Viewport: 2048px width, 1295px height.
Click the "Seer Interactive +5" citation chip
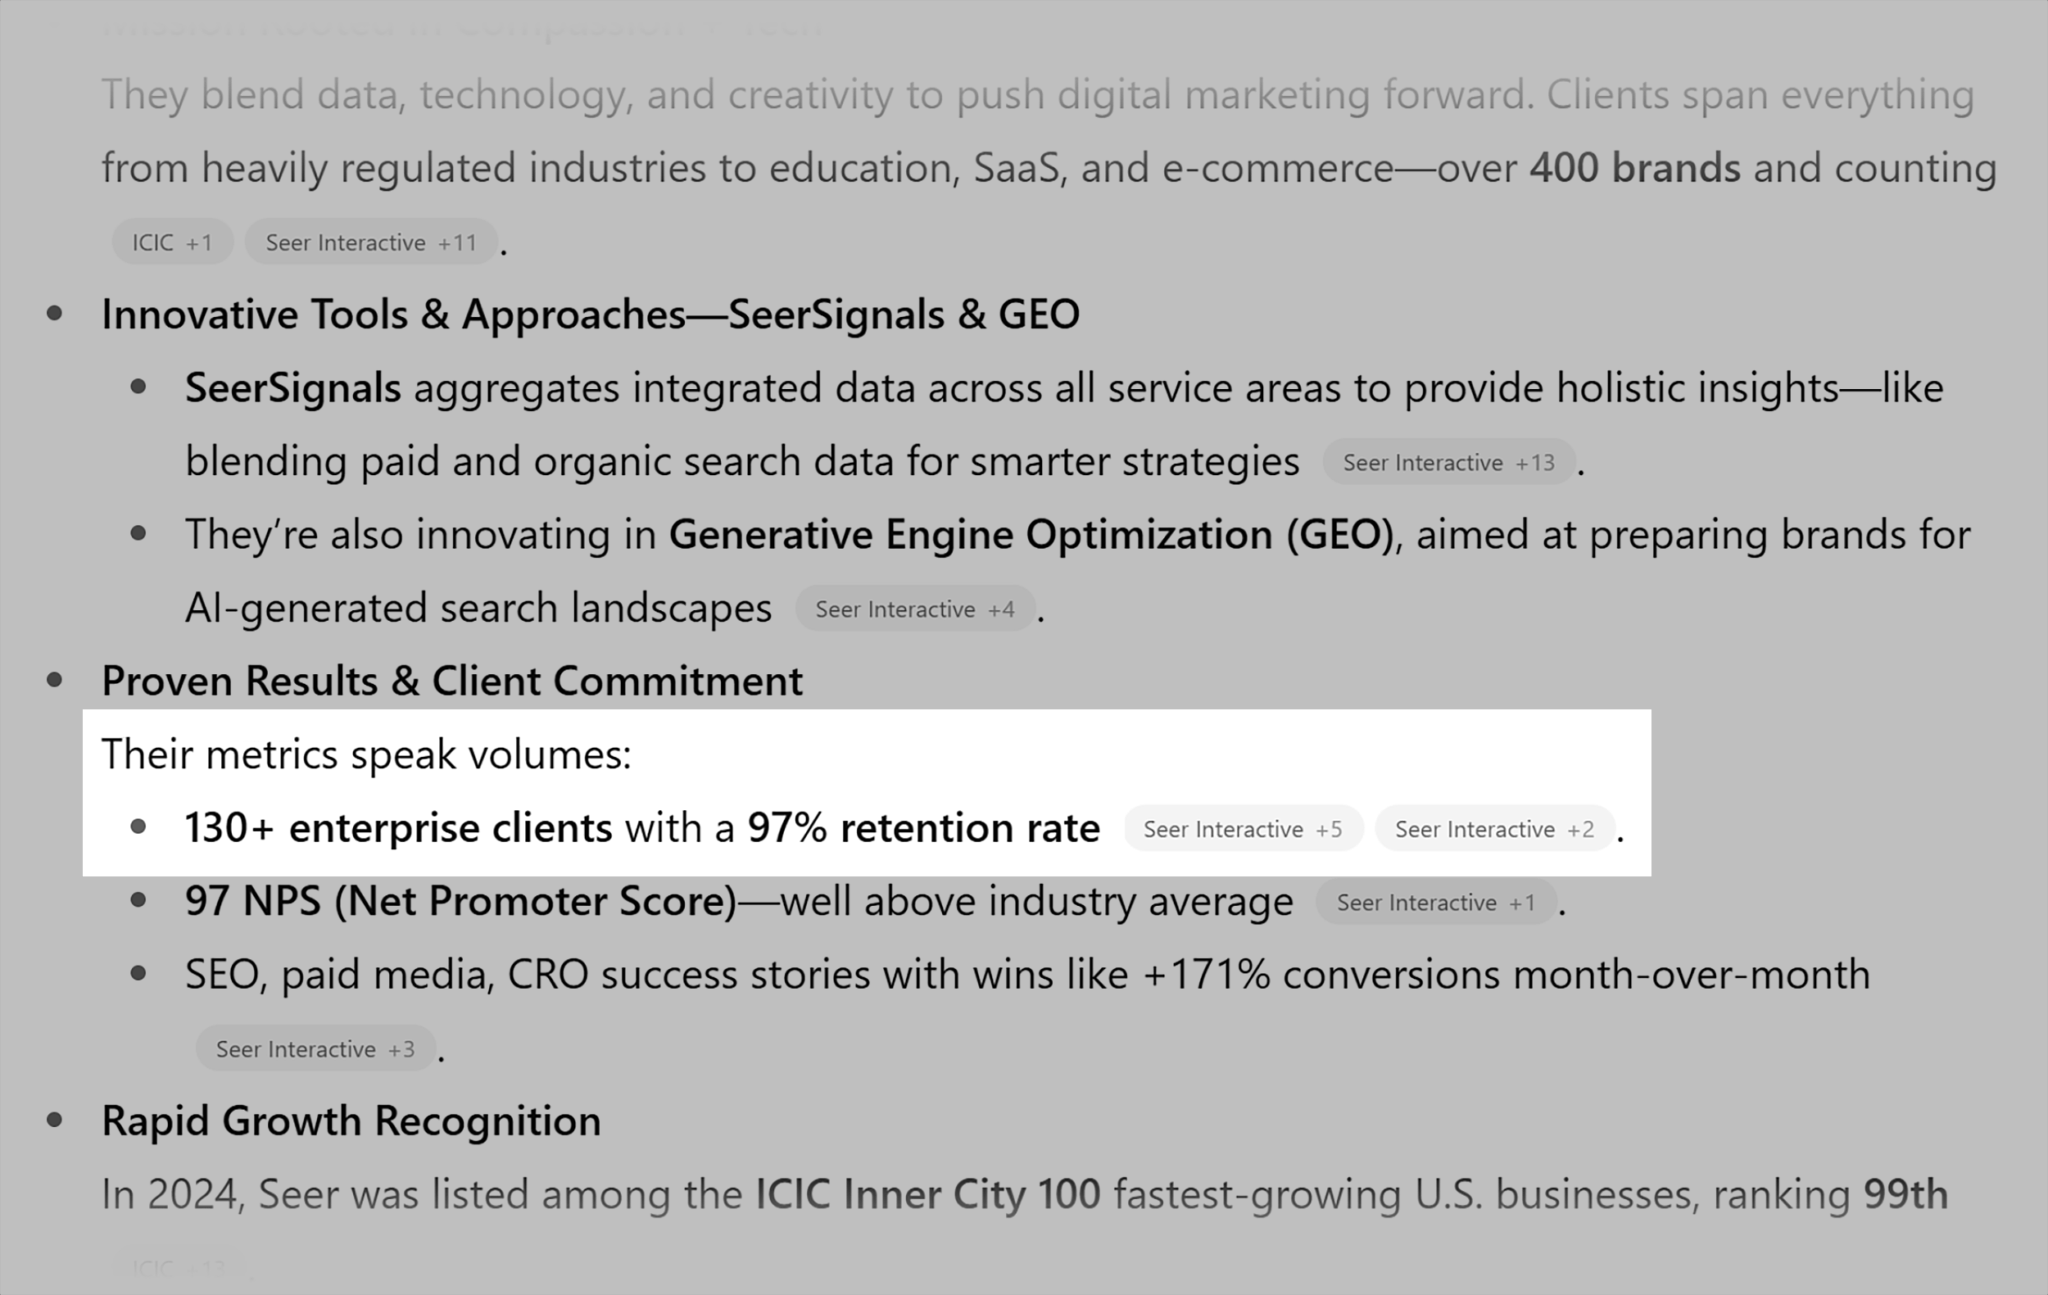(x=1242, y=830)
